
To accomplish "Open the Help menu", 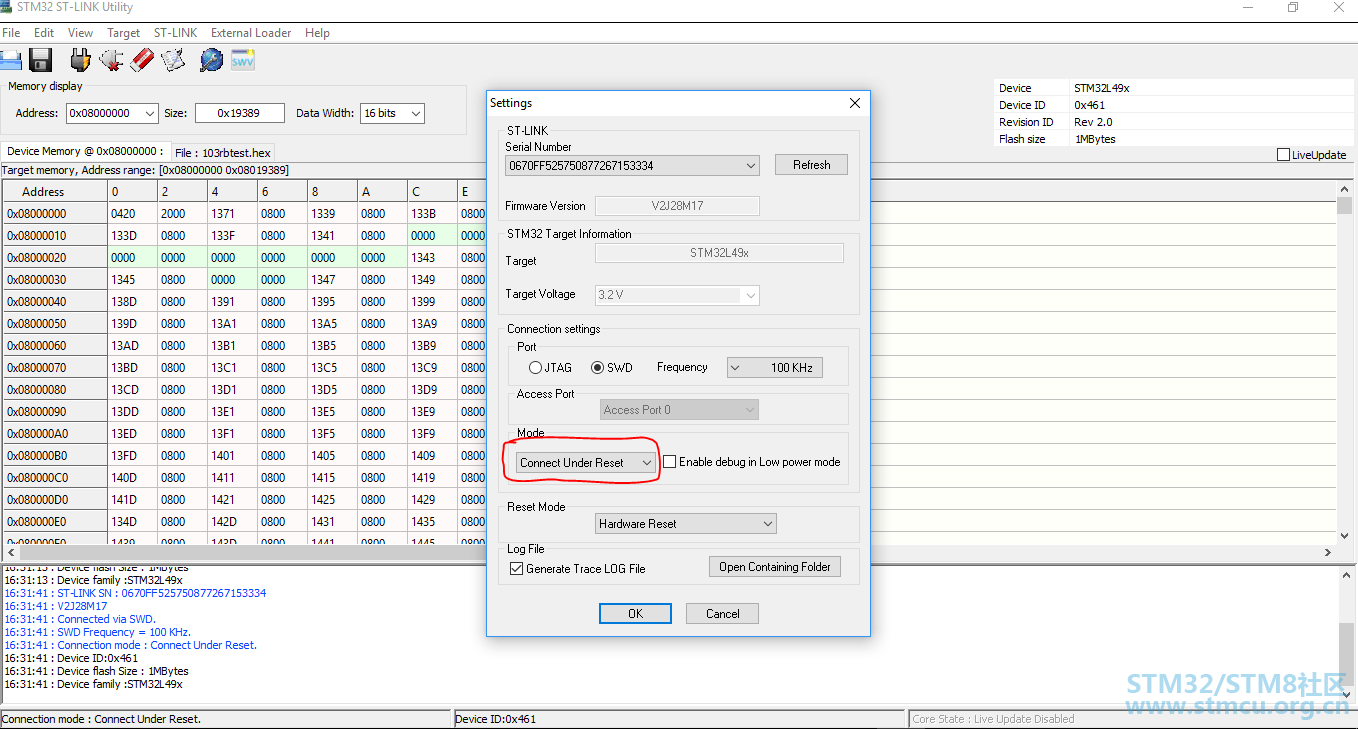I will pyautogui.click(x=317, y=33).
